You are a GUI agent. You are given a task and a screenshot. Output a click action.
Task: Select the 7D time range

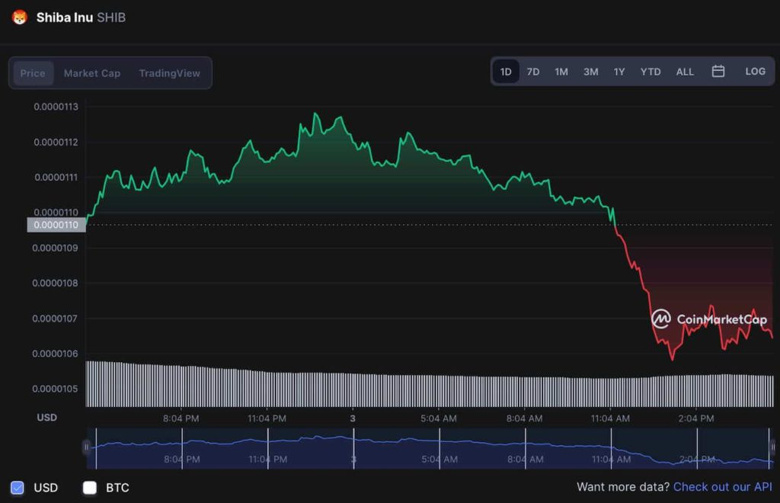(533, 72)
